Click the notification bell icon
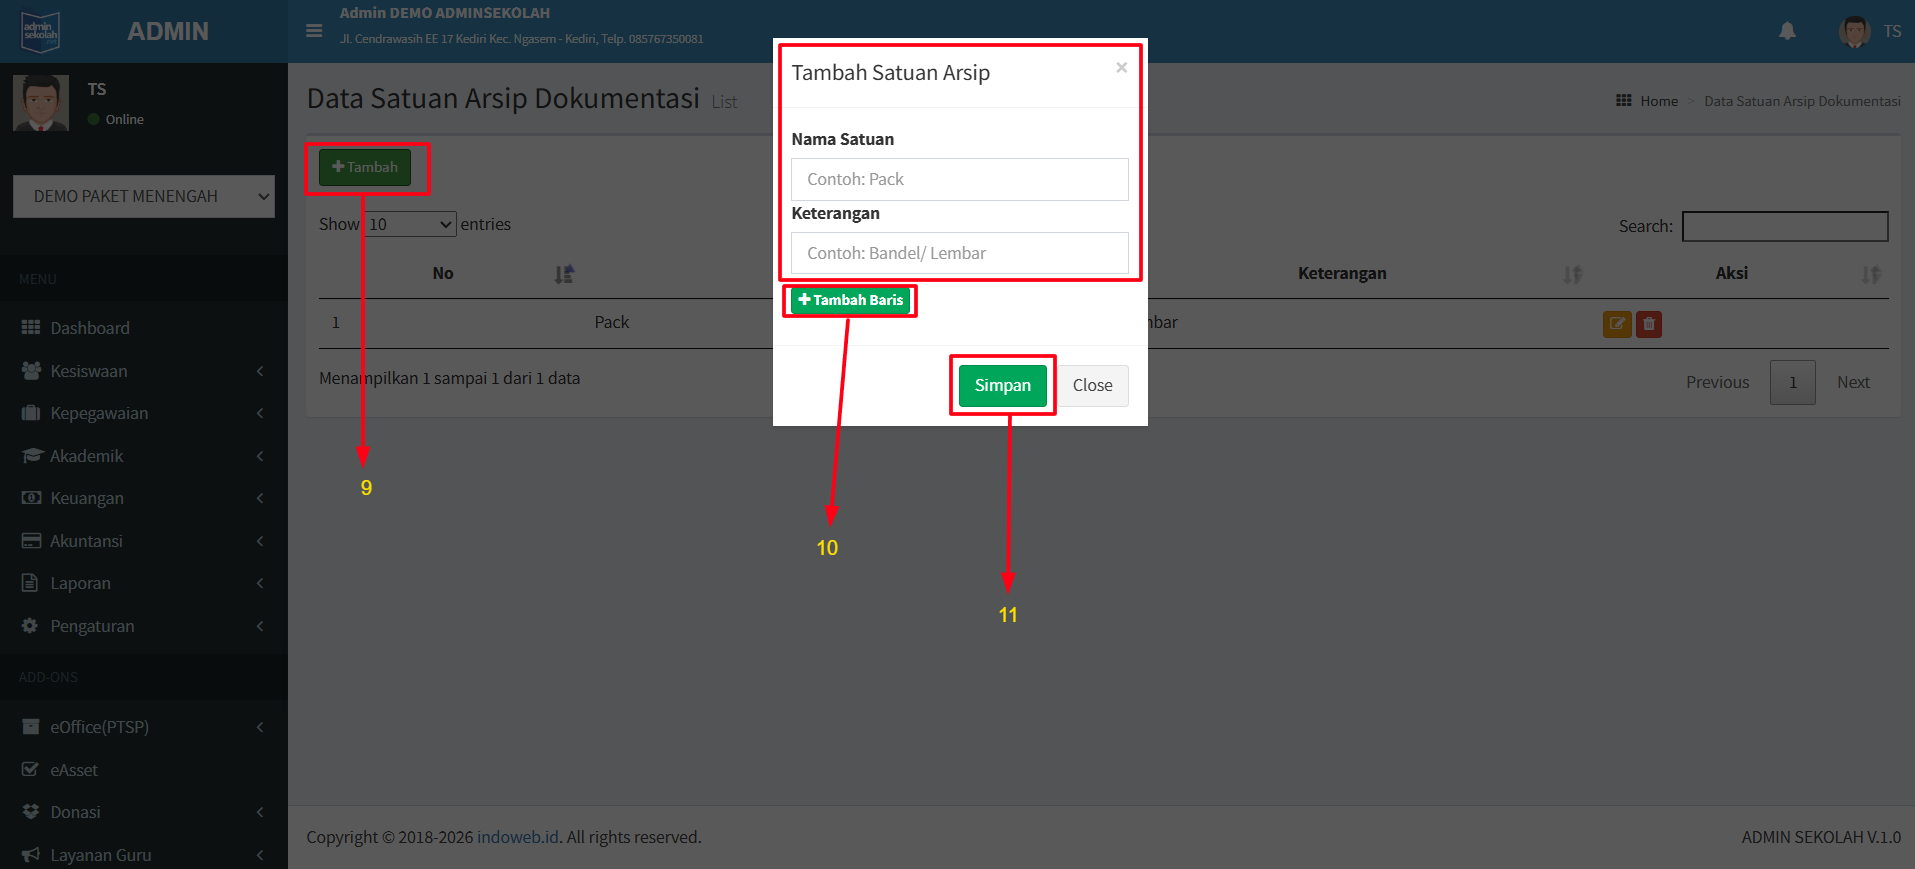The height and width of the screenshot is (869, 1915). click(x=1787, y=31)
